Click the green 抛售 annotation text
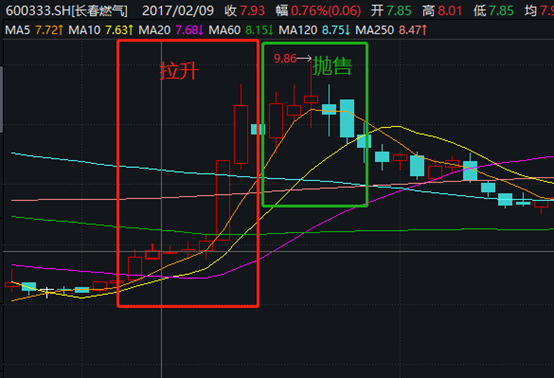 pyautogui.click(x=332, y=66)
